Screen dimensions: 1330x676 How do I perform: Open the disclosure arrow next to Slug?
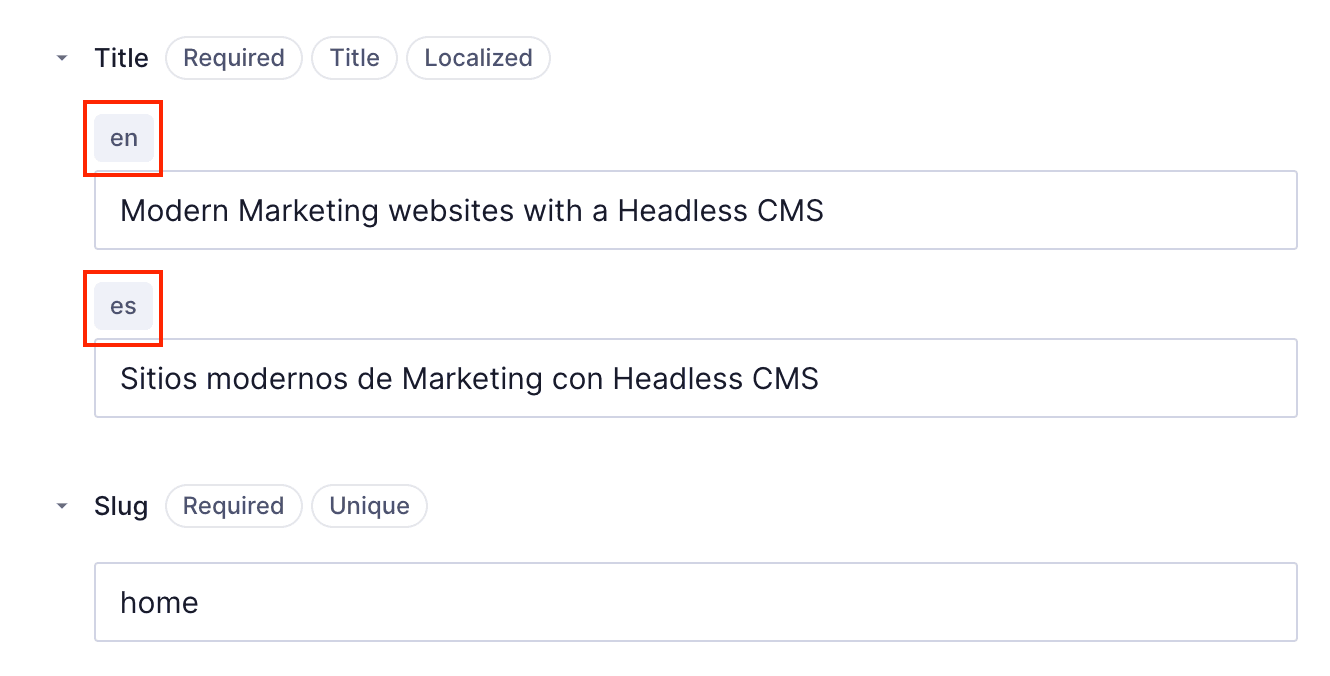(61, 506)
